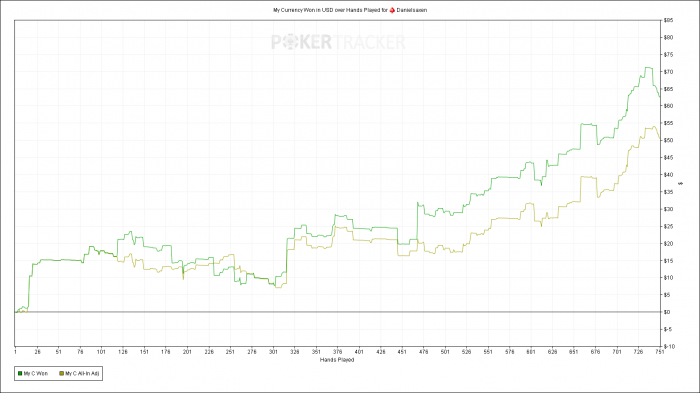Select the "My C All-In Adj" legend label
Screen dimensions: 700x393
pyautogui.click(x=82, y=373)
